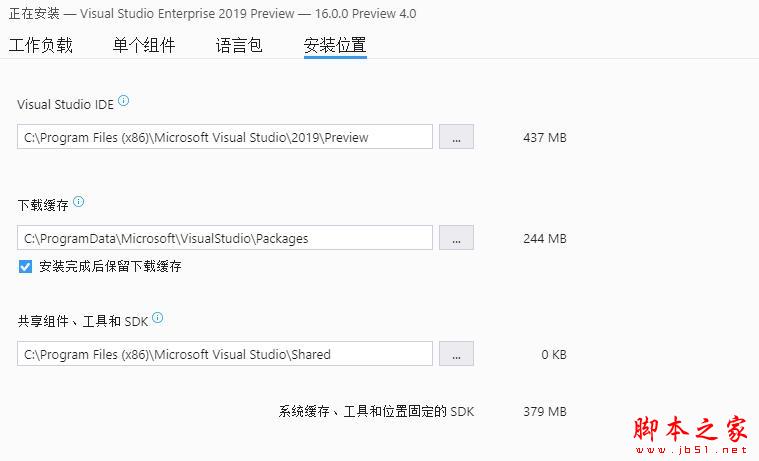
Task: Toggle 安装完成后保留下载缓存 checkbox
Action: coord(25,266)
